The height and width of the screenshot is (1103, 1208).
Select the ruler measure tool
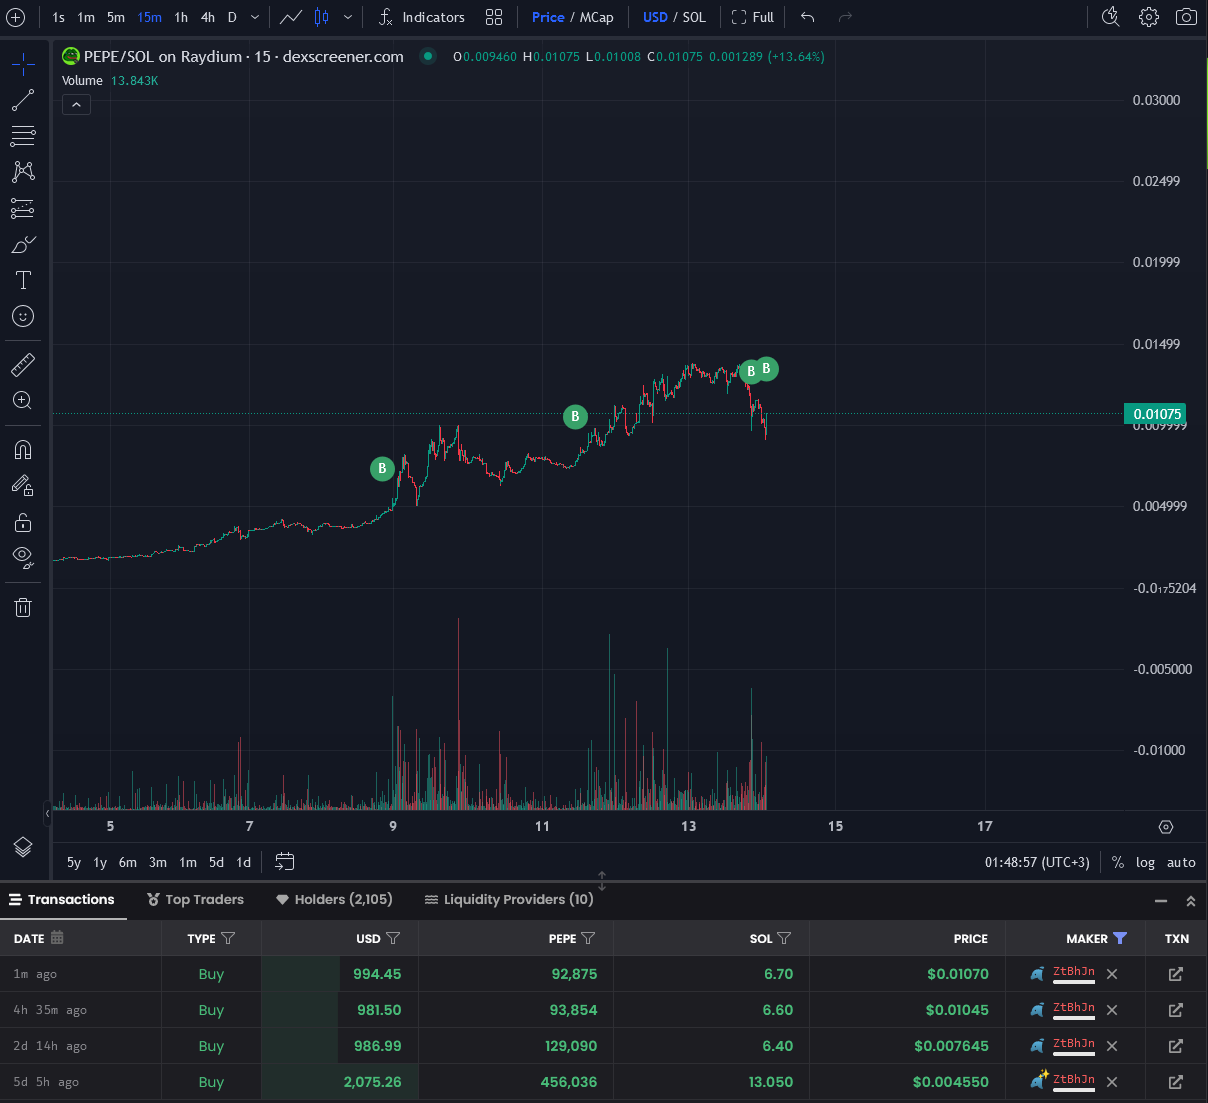(x=23, y=365)
